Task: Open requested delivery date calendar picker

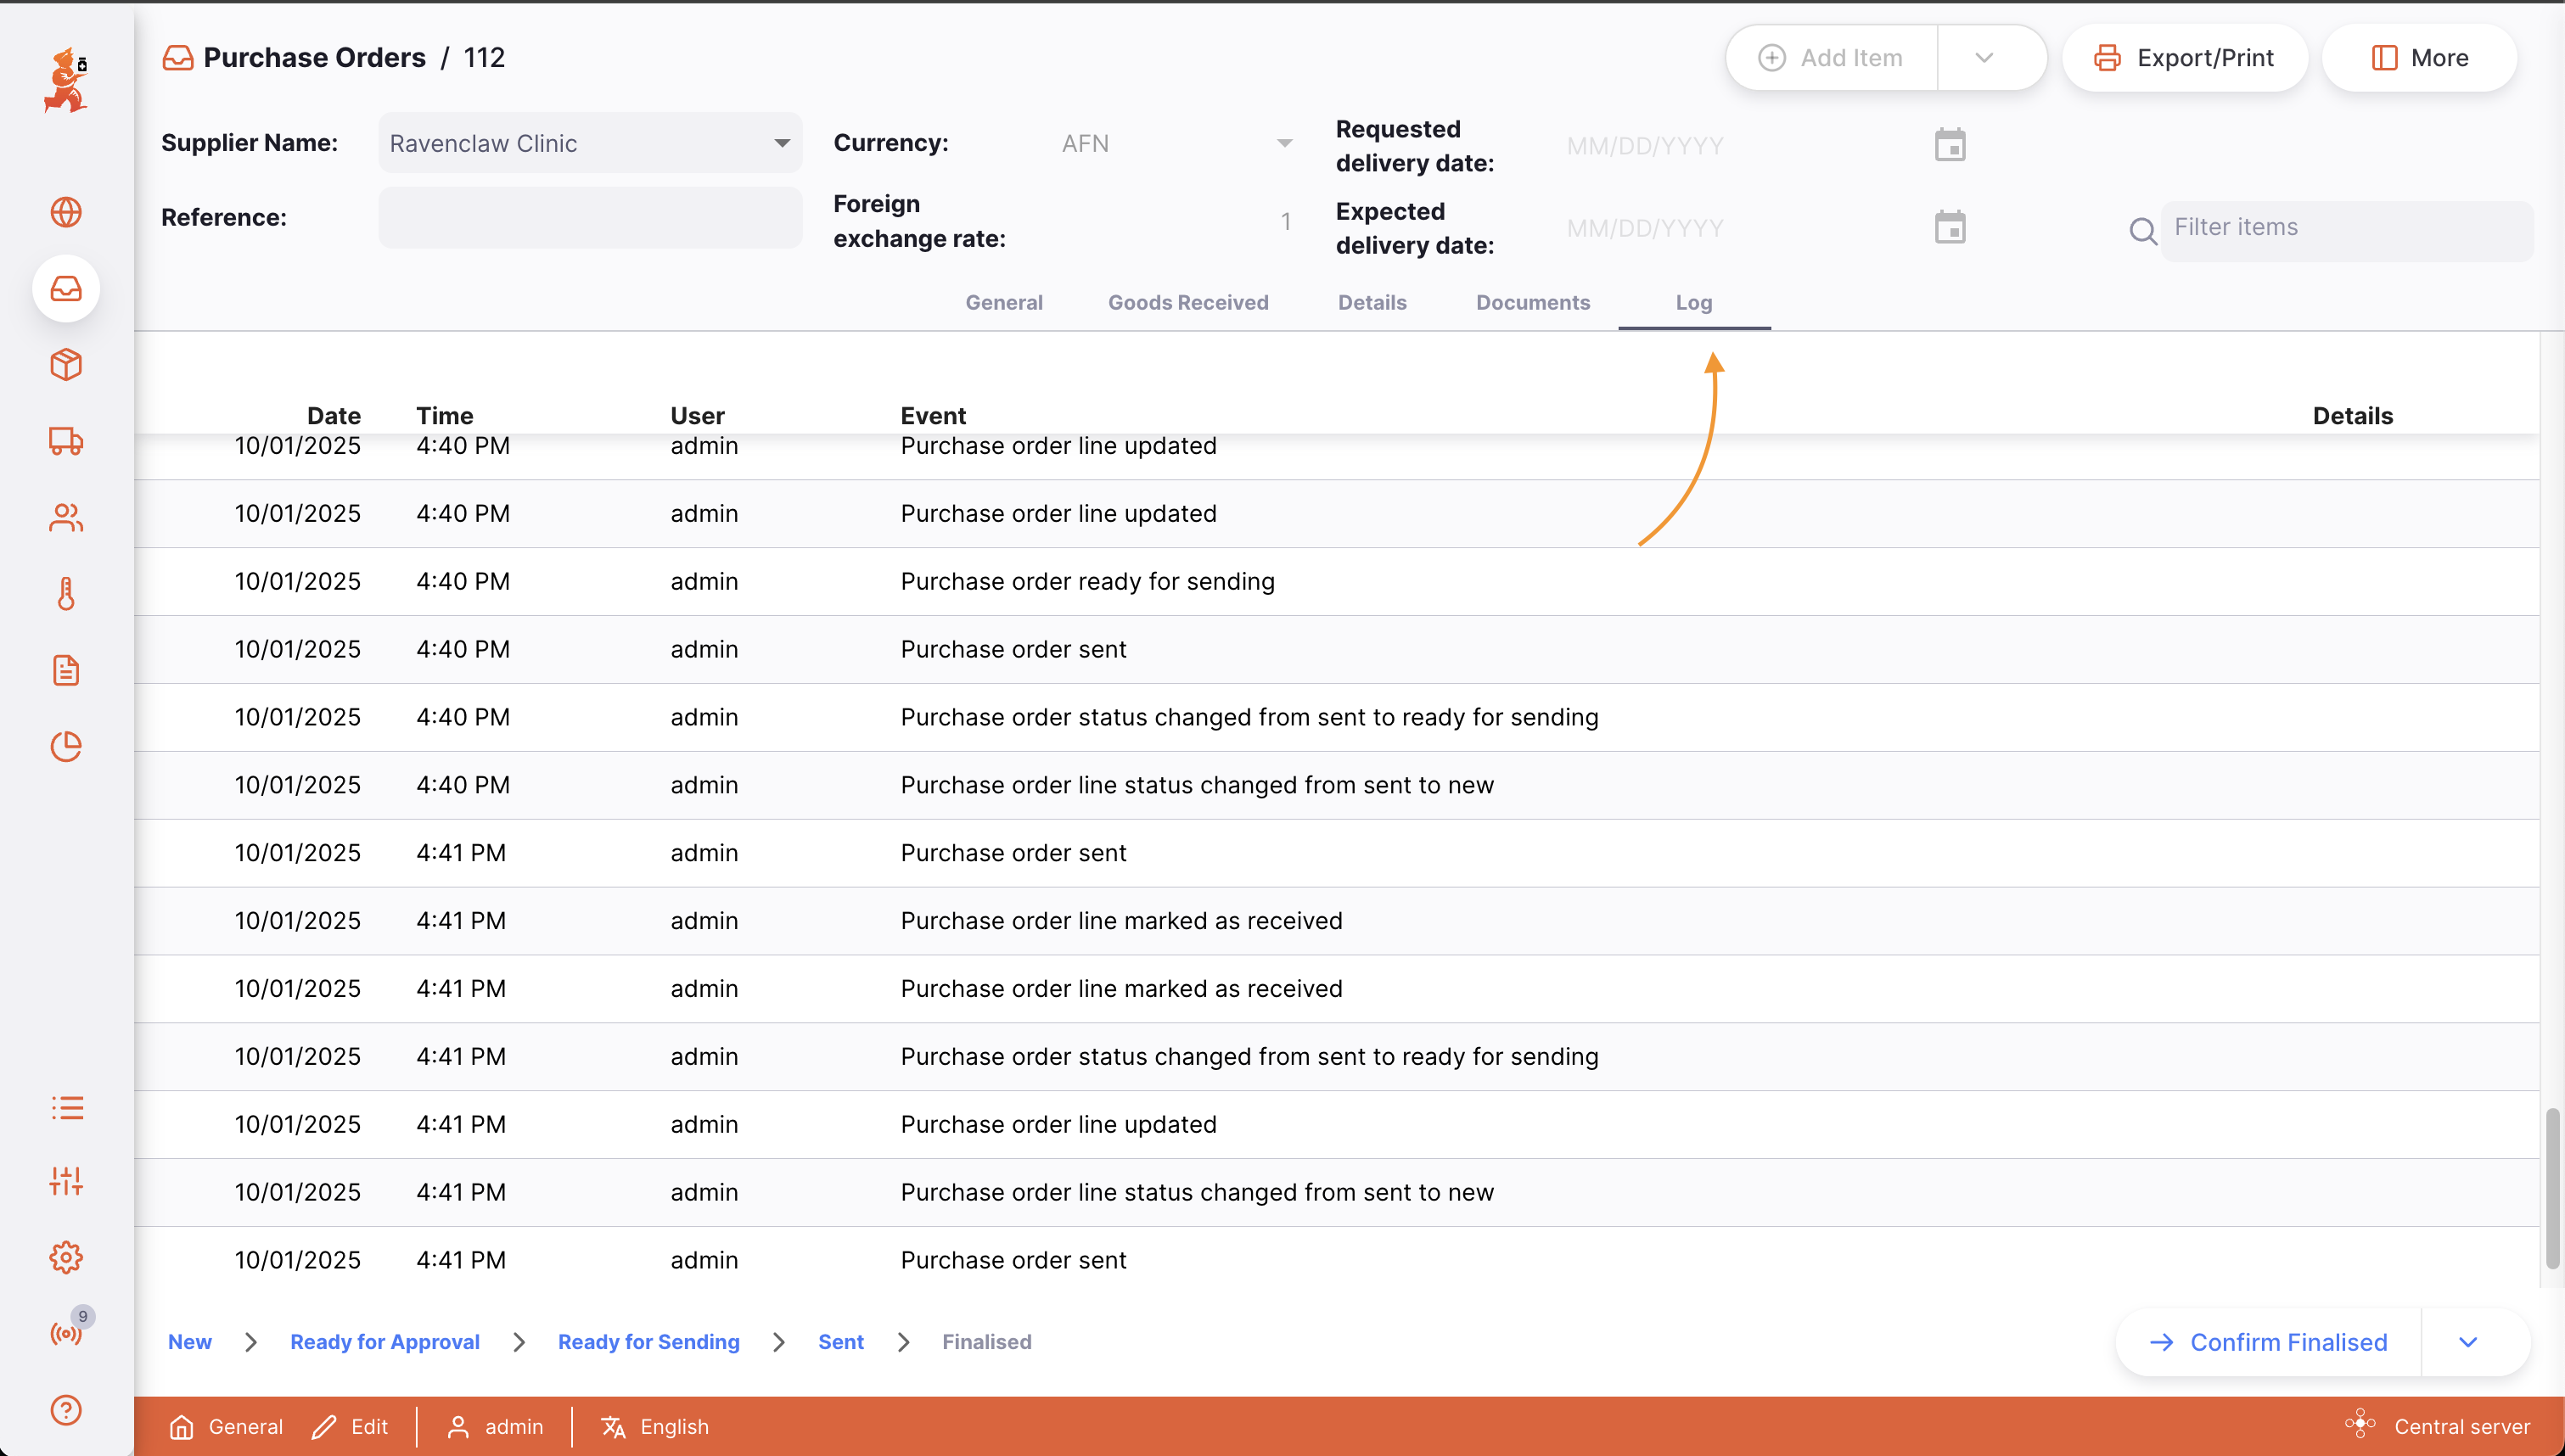Action: click(1949, 146)
